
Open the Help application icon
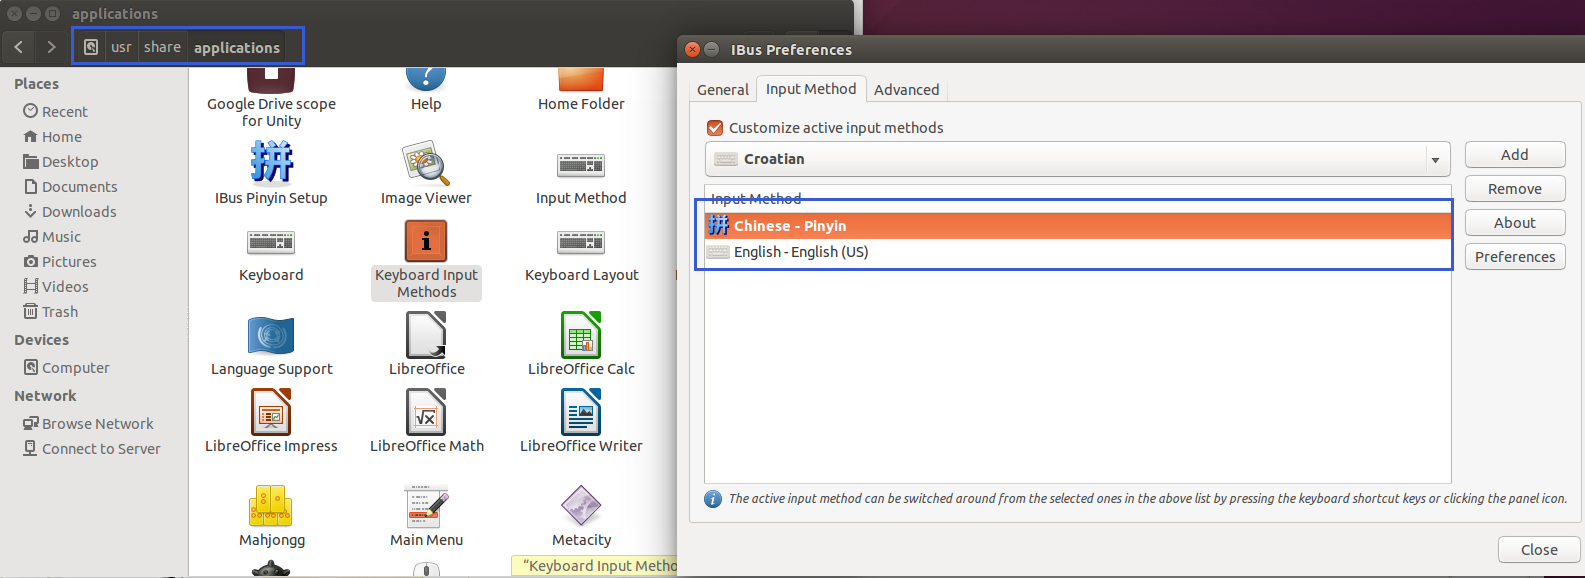click(426, 79)
